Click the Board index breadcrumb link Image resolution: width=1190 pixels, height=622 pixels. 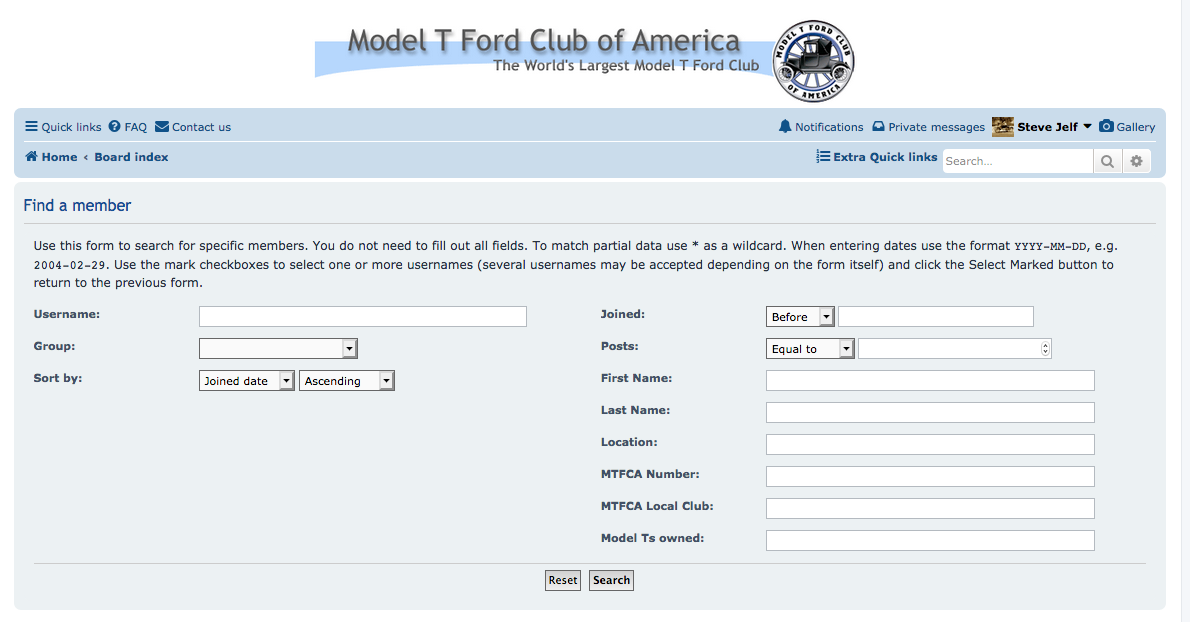pos(131,157)
